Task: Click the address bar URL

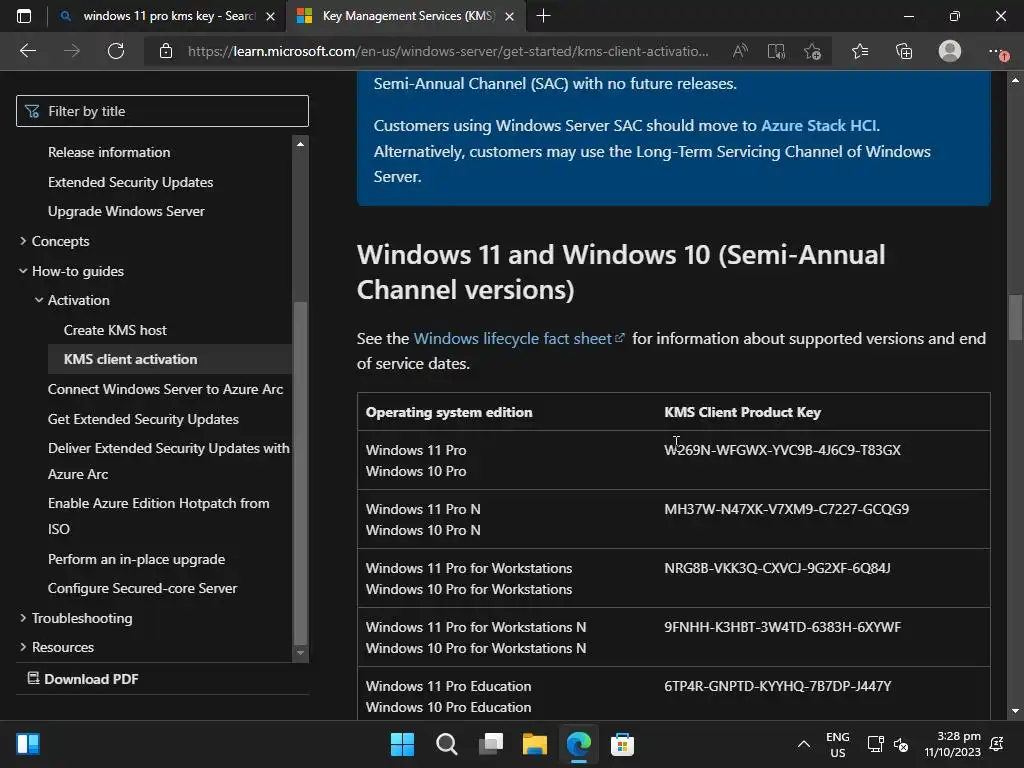Action: (448, 51)
